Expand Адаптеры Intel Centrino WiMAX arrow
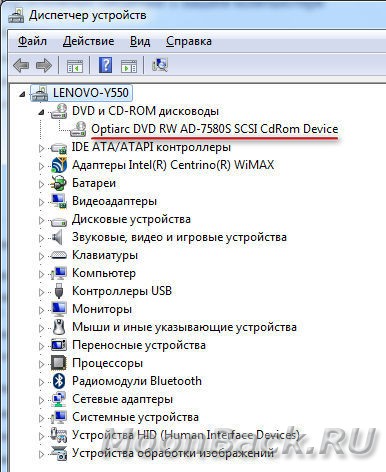Screen dimensions: 386x472 coord(41,166)
